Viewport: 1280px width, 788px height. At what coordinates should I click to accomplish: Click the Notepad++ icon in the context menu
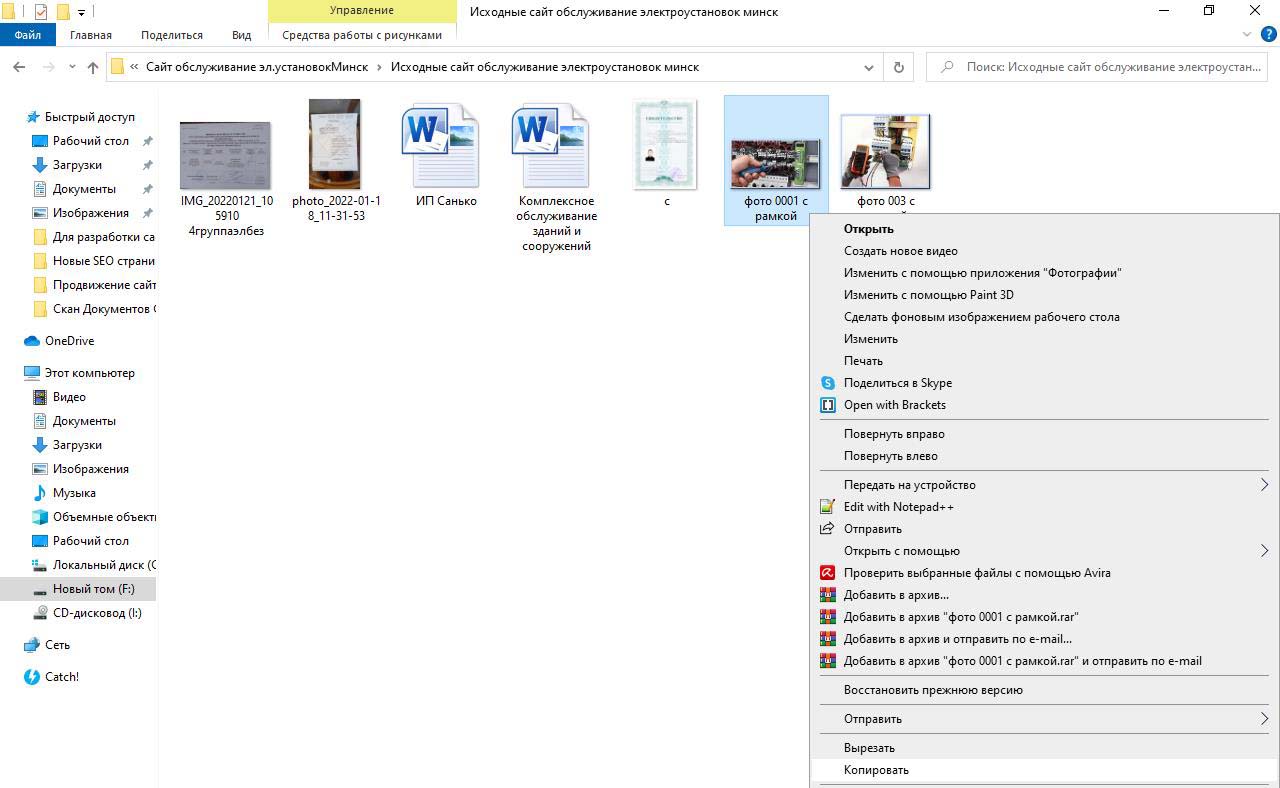click(827, 507)
